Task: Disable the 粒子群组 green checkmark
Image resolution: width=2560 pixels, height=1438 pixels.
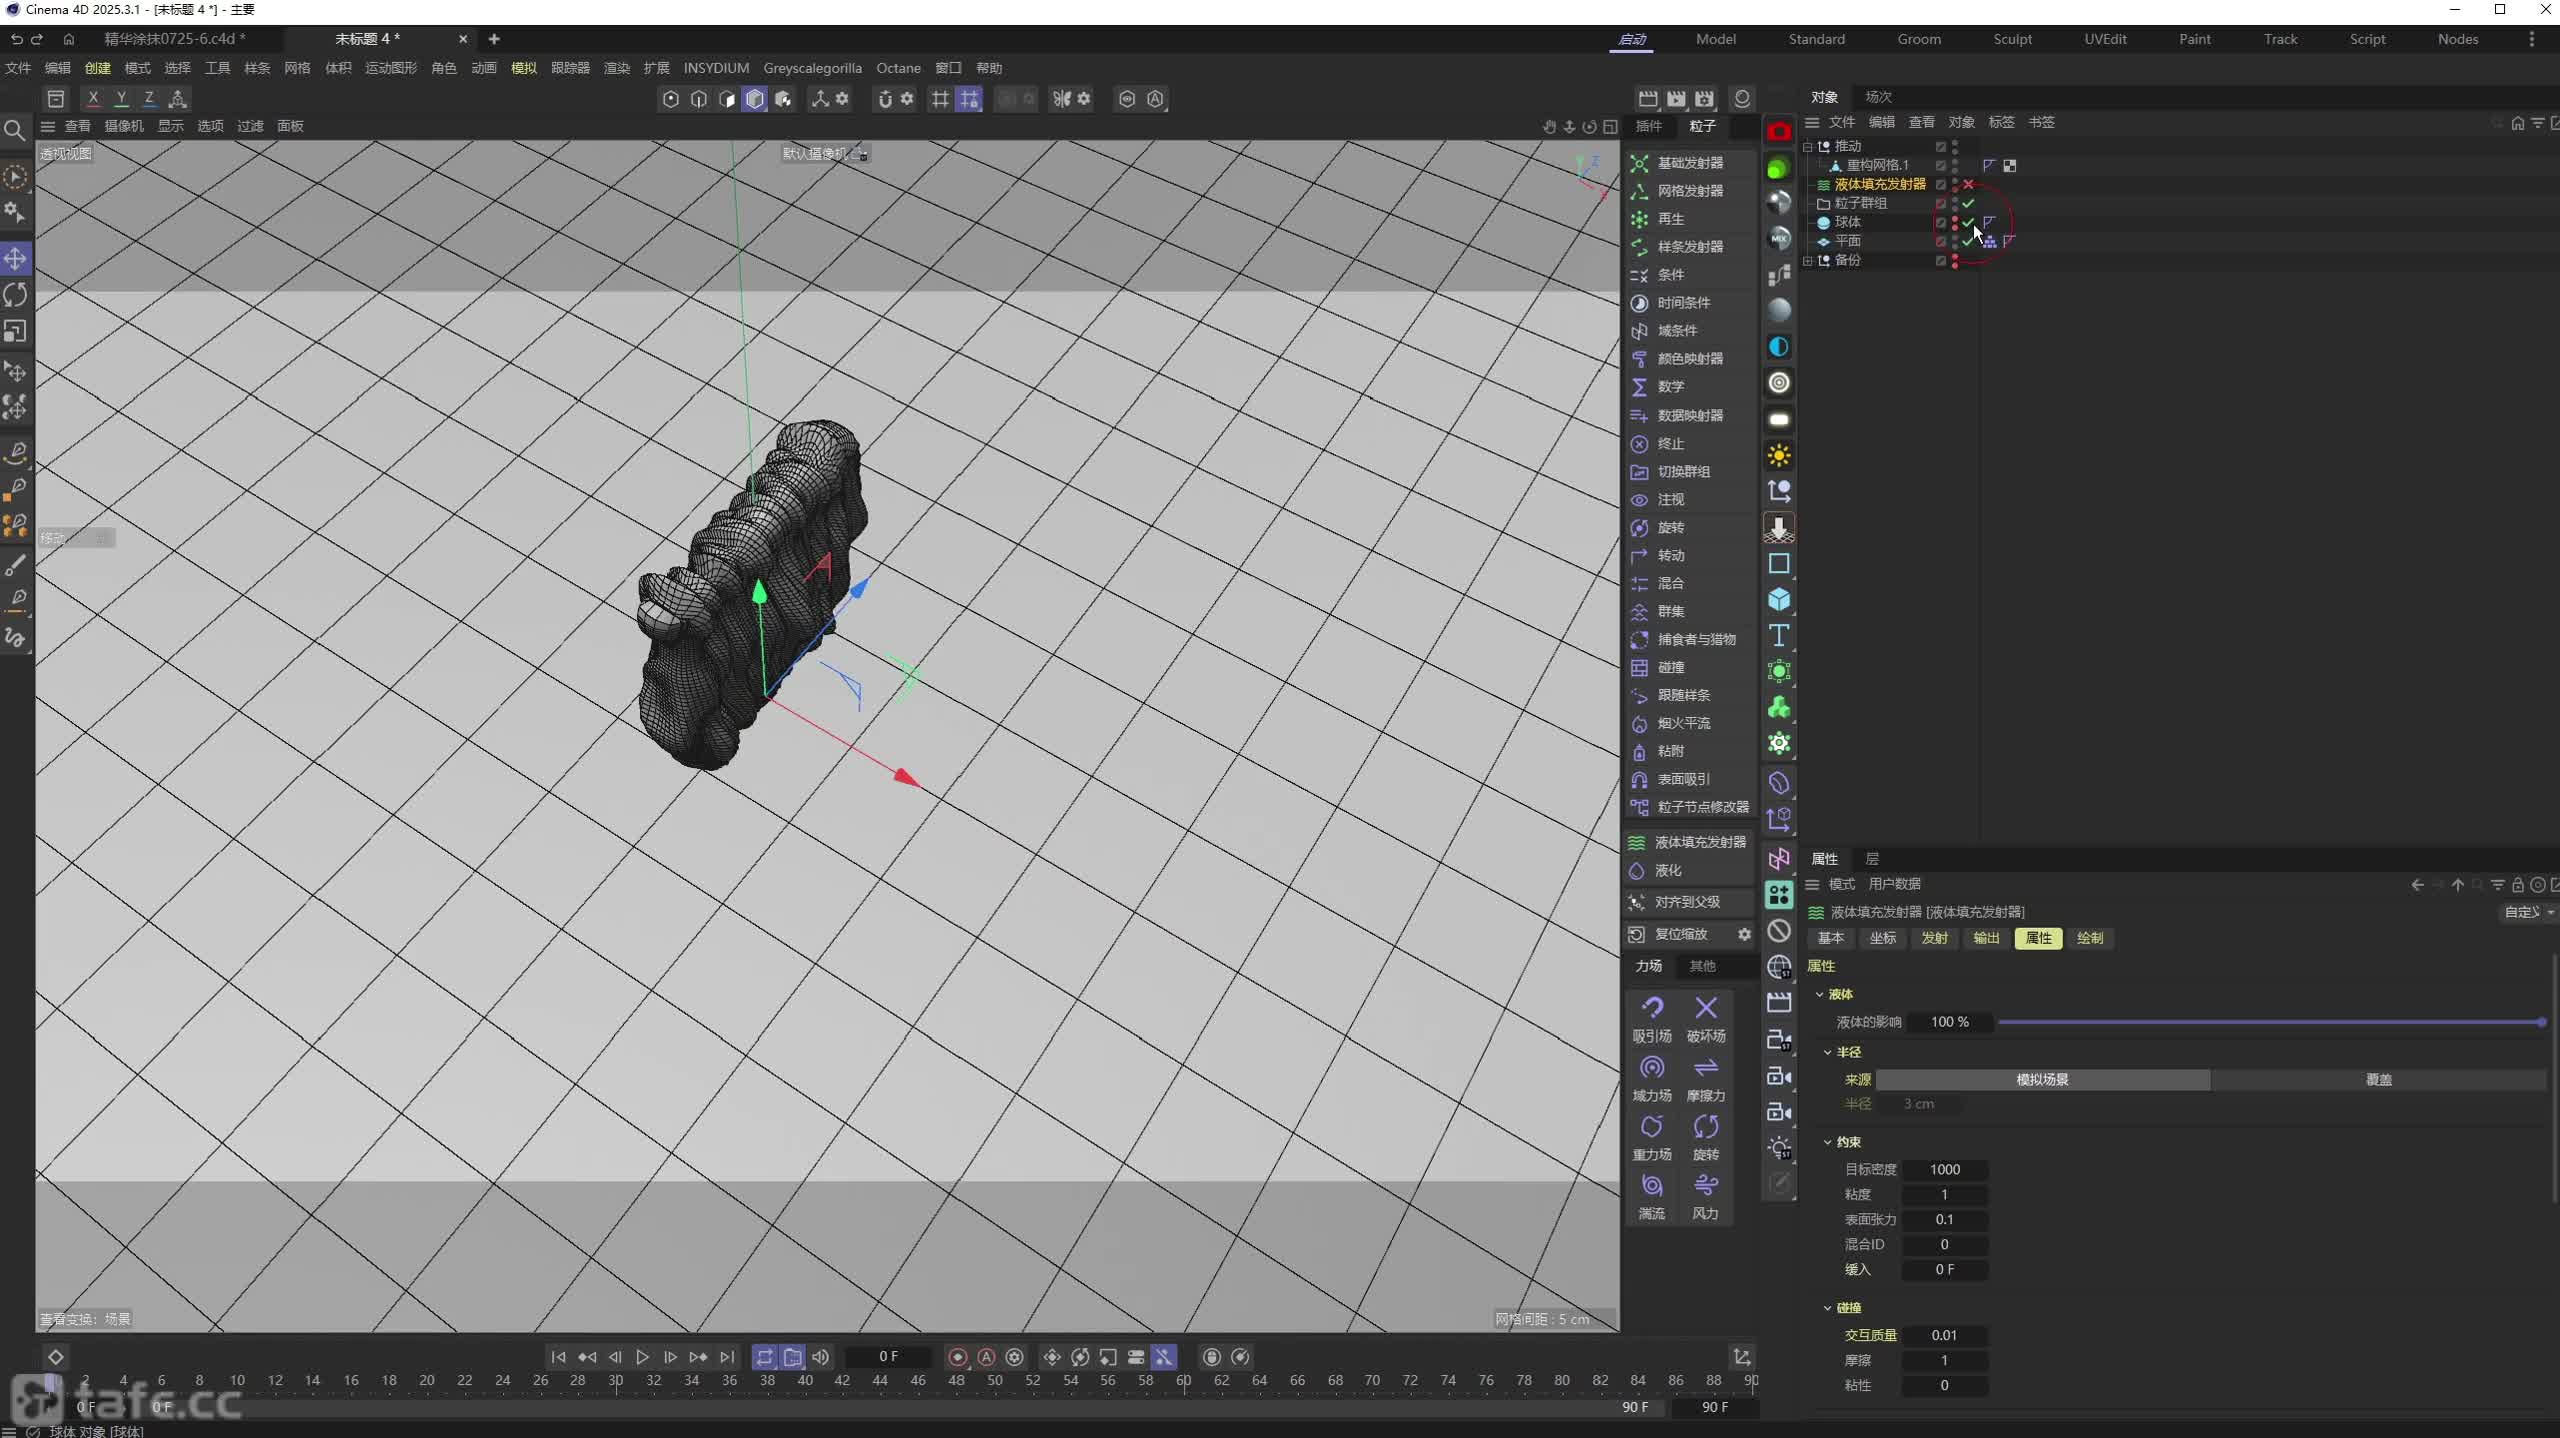Action: pyautogui.click(x=1968, y=203)
